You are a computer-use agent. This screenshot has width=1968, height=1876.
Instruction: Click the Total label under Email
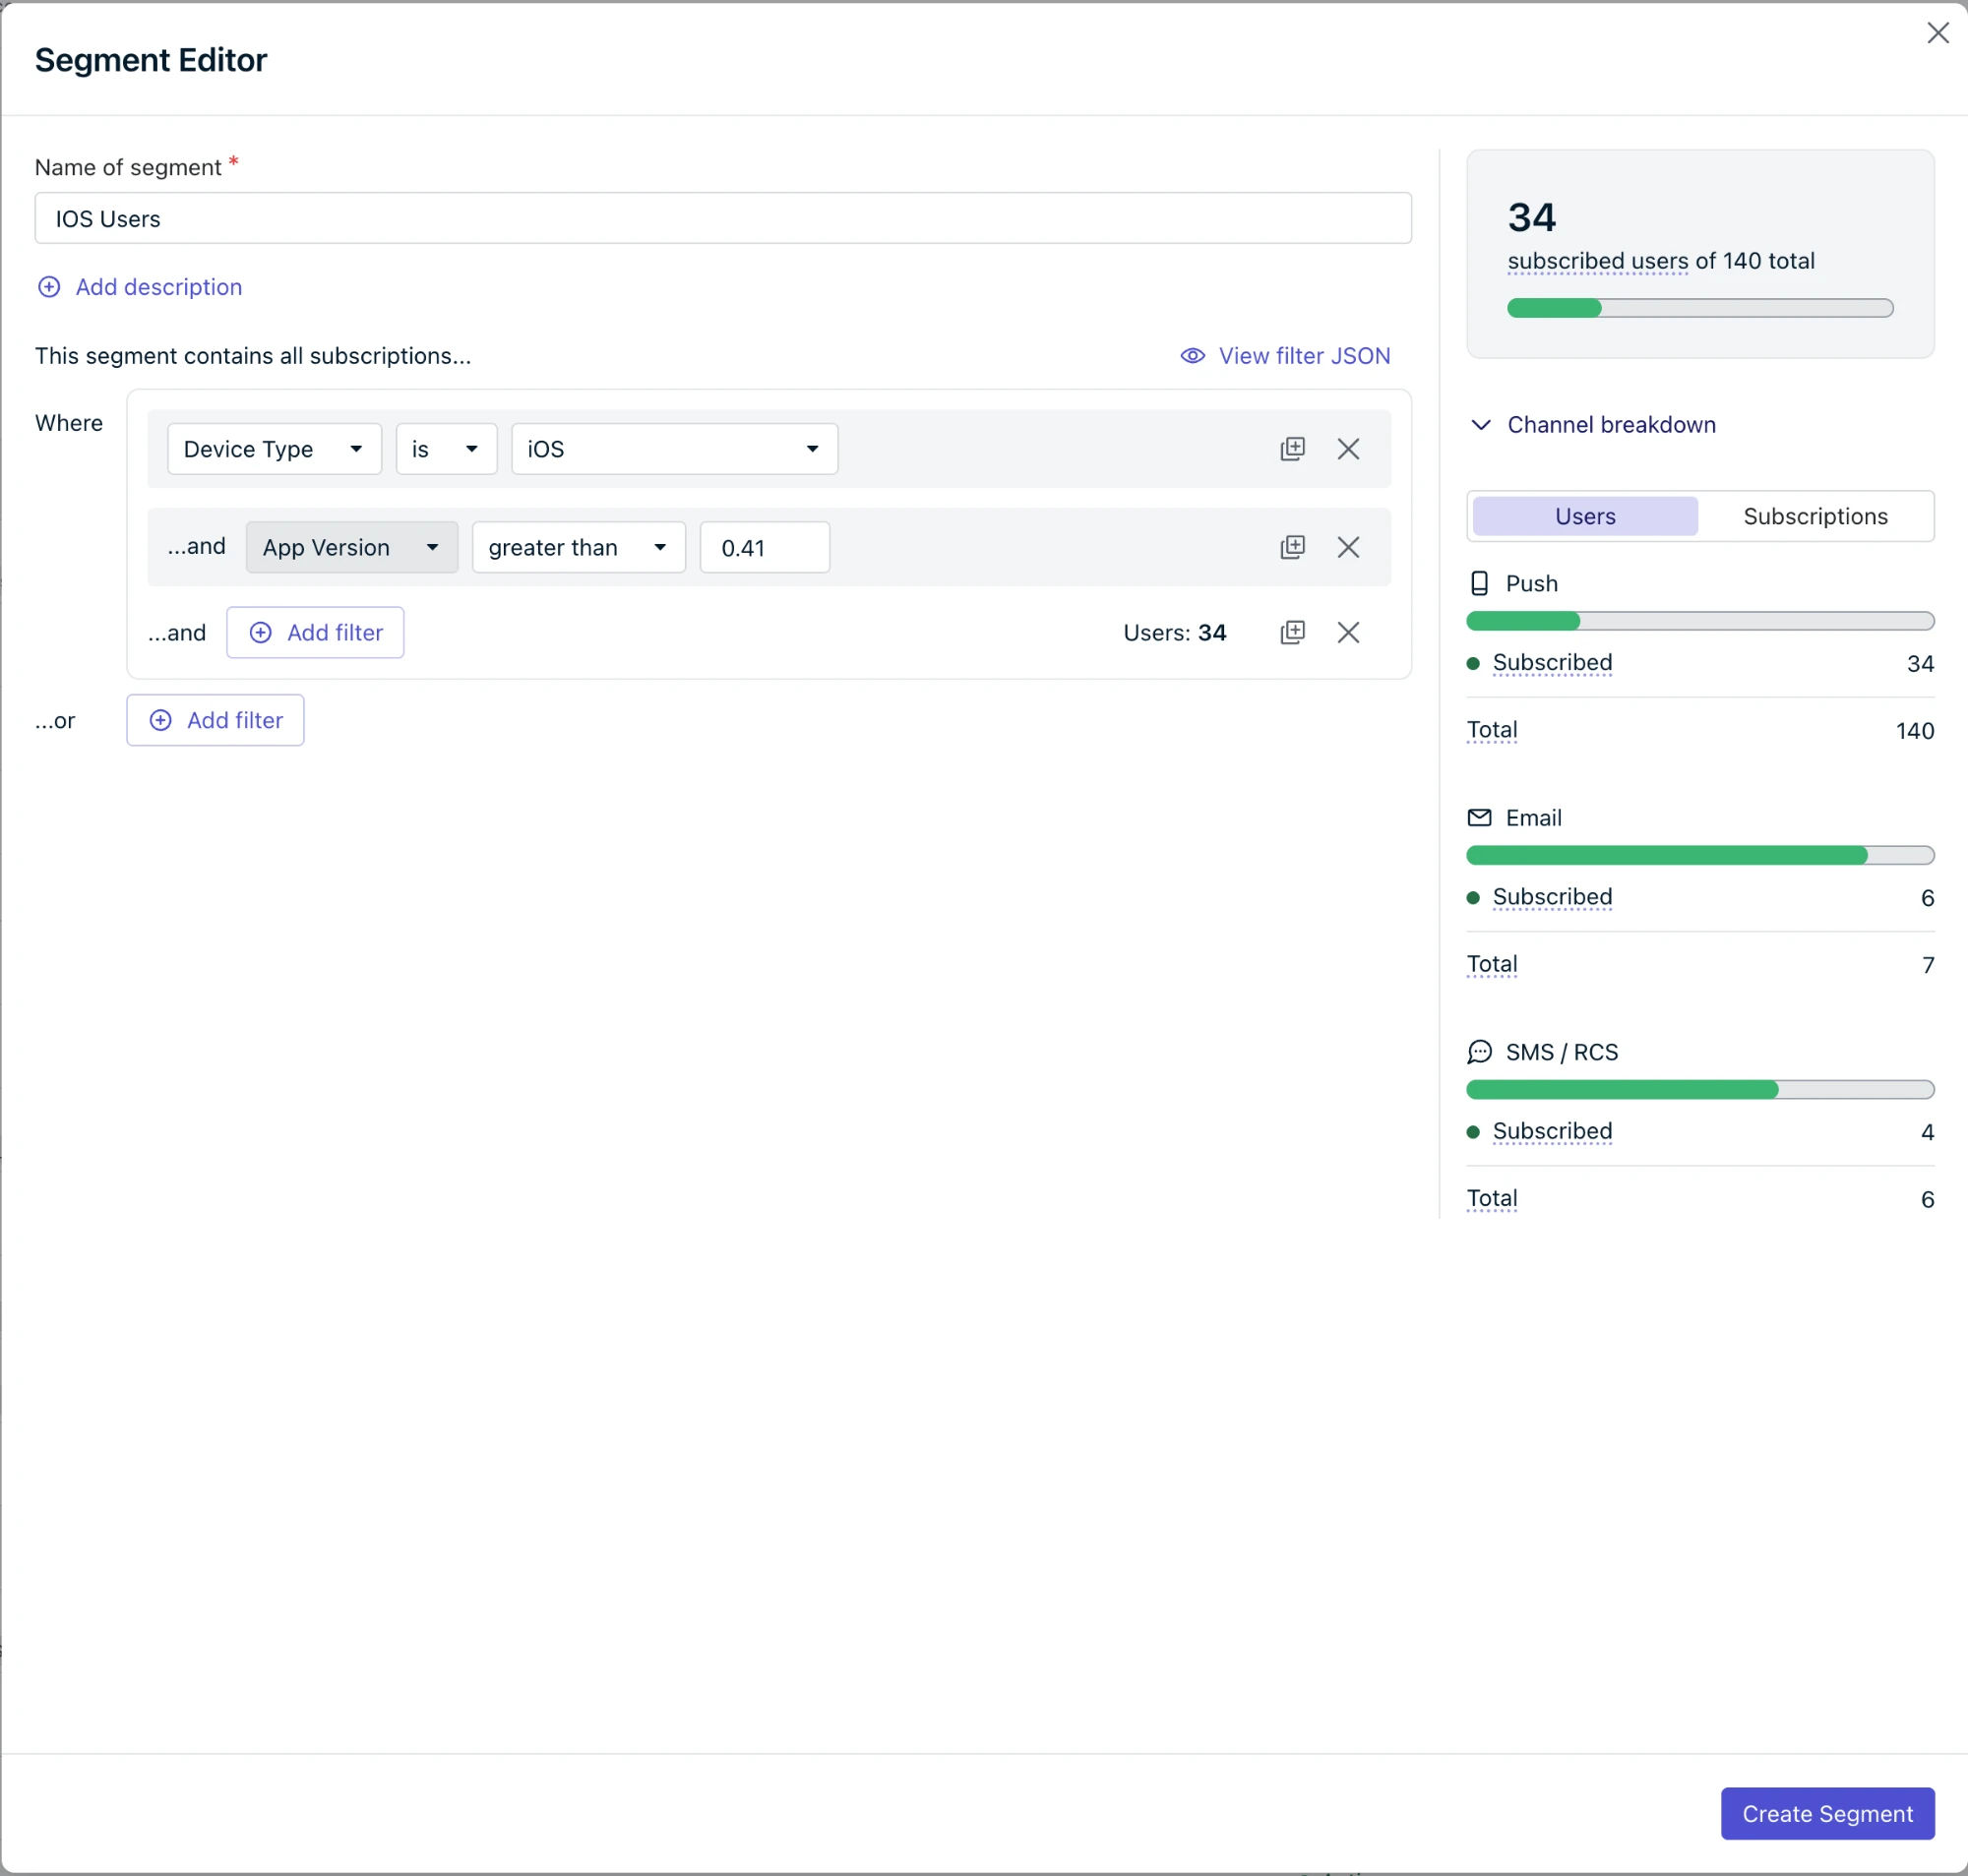pos(1492,964)
